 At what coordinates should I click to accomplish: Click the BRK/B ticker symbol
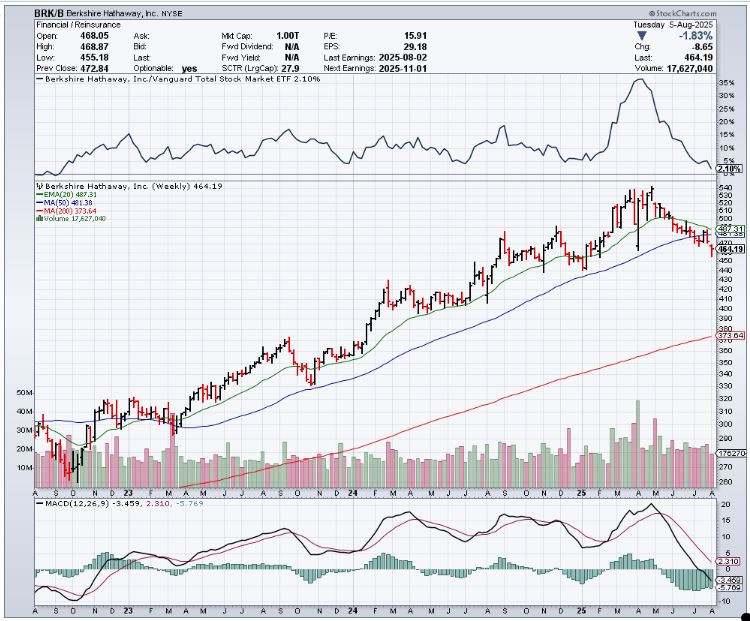[x=49, y=13]
